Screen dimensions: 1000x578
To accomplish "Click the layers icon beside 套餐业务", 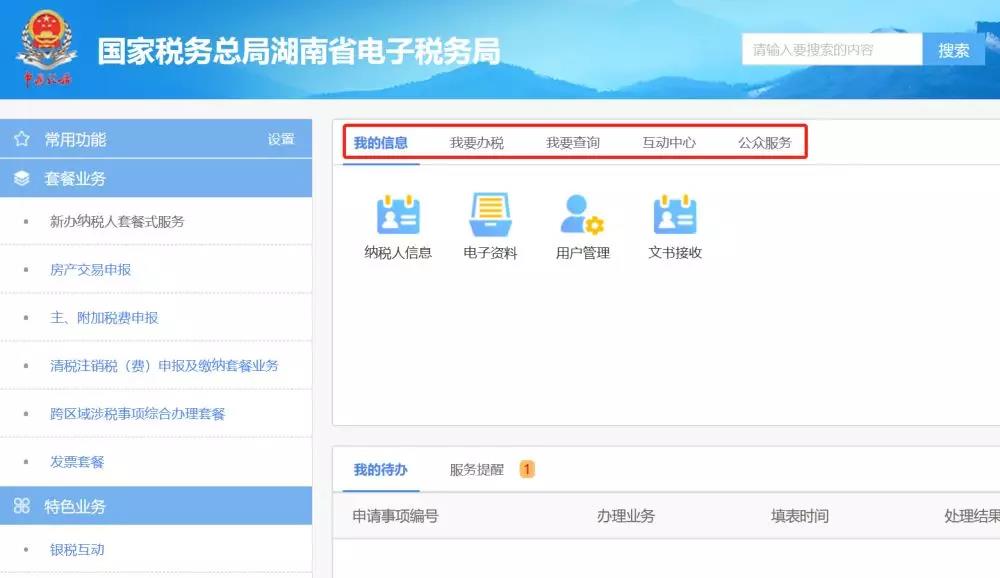I will [21, 179].
